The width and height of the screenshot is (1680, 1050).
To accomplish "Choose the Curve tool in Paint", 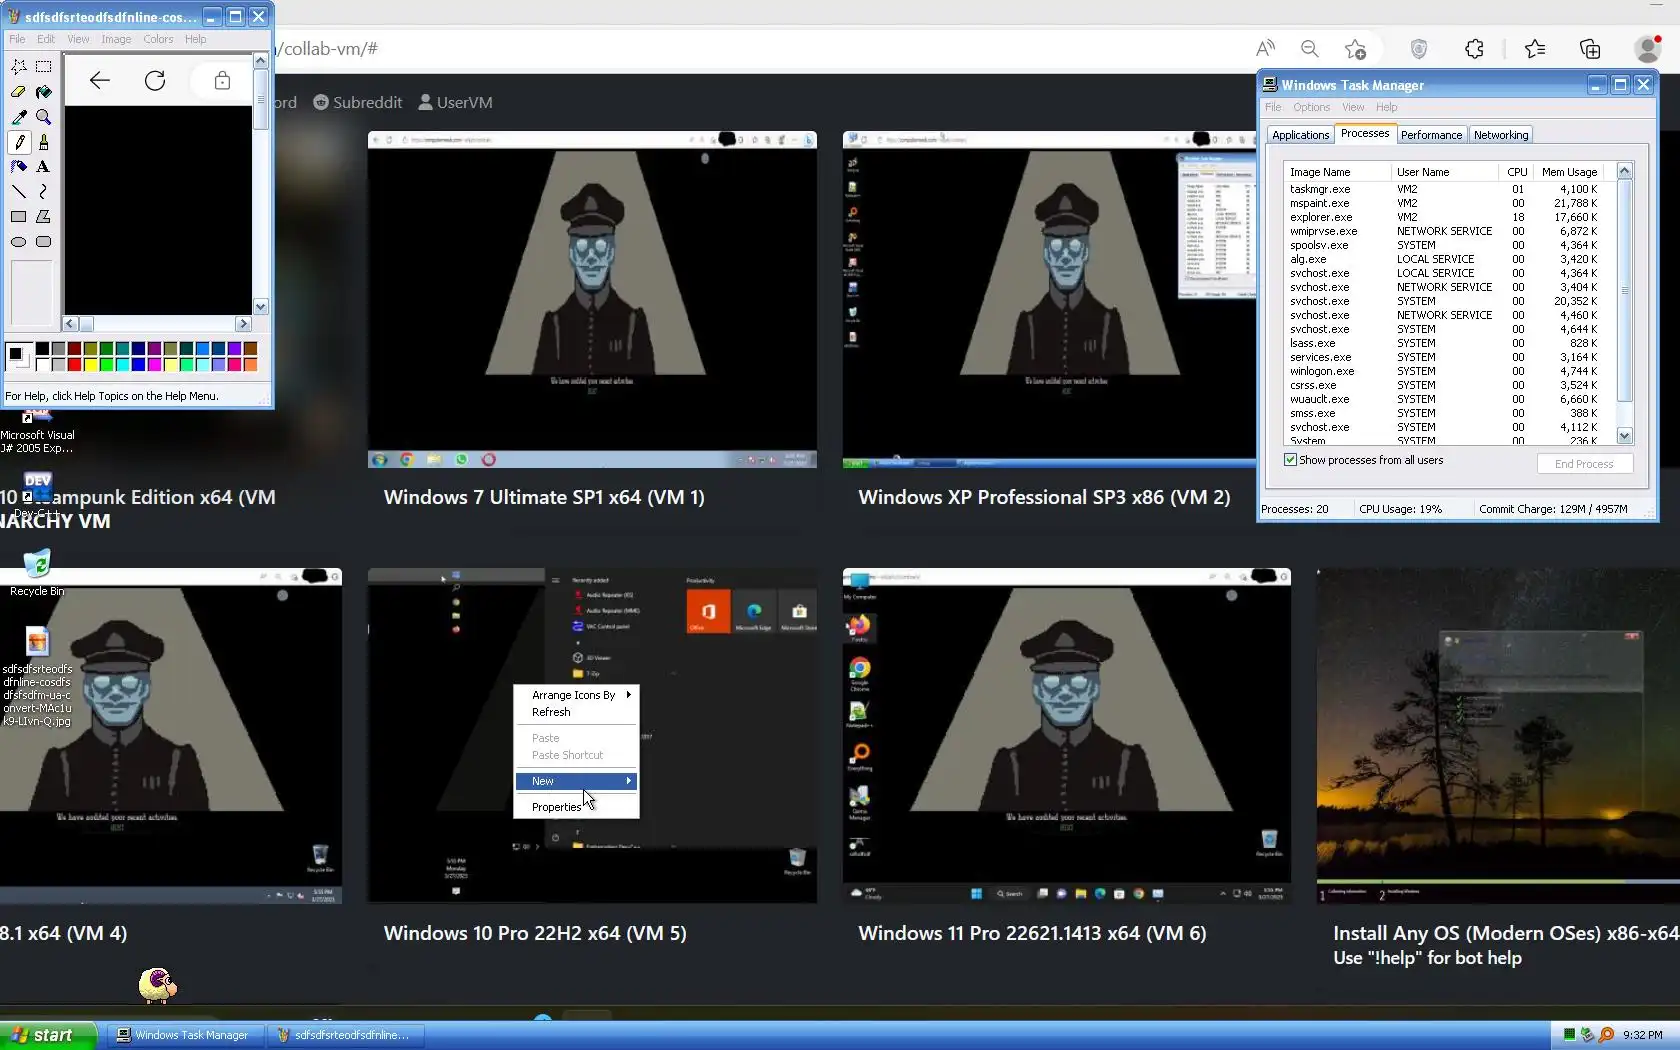I will (x=44, y=192).
